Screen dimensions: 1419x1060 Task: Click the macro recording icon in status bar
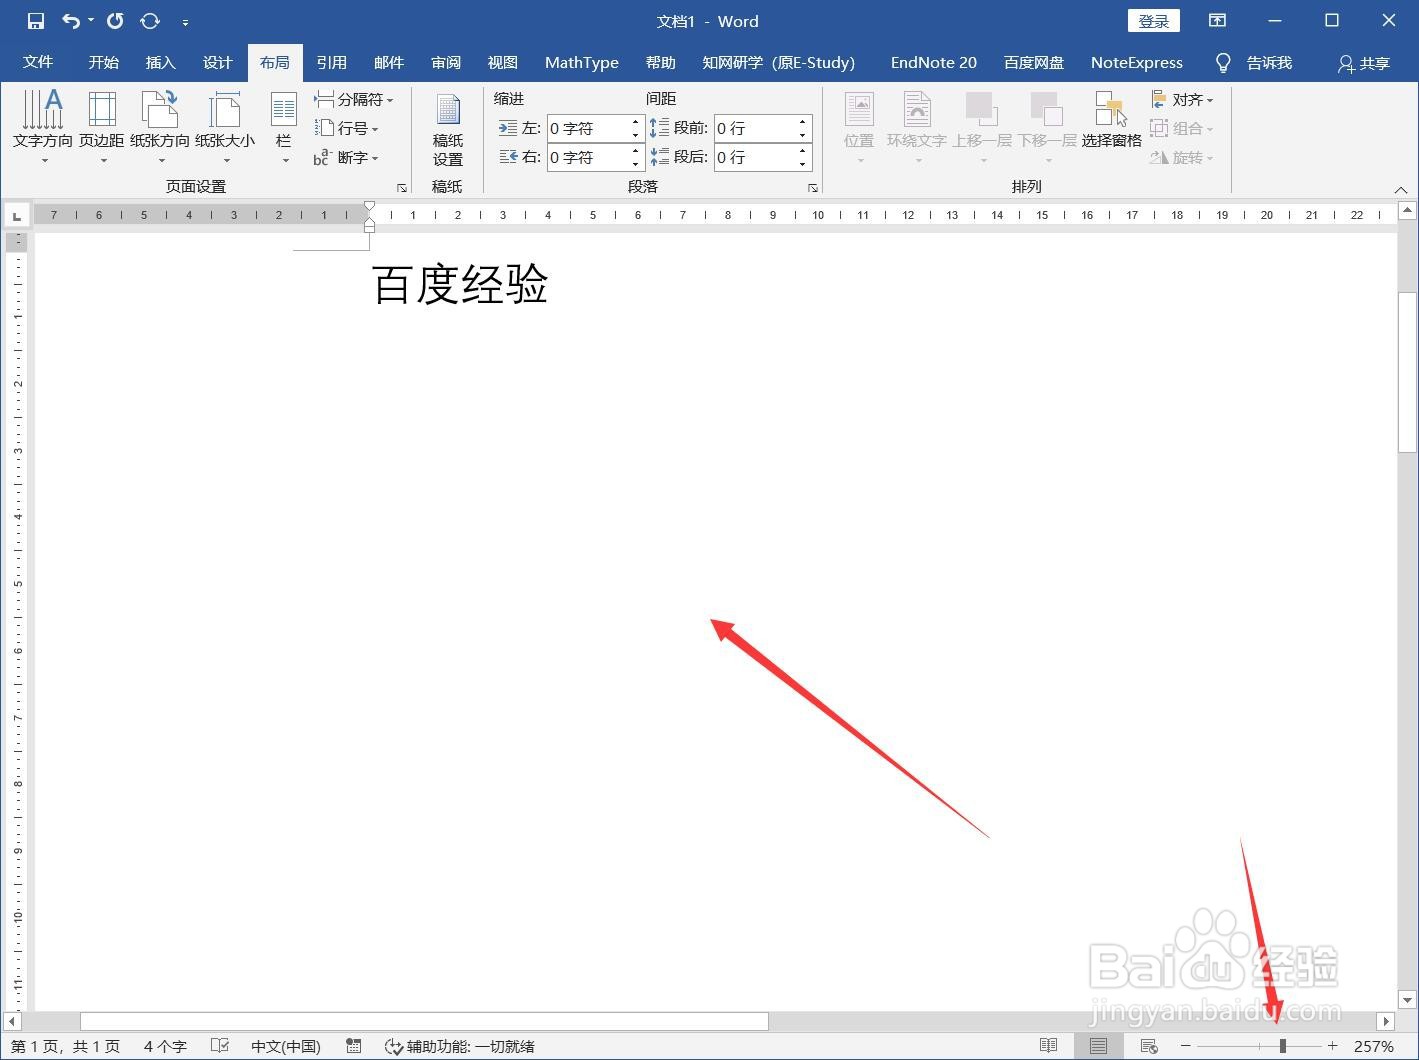(x=353, y=1046)
